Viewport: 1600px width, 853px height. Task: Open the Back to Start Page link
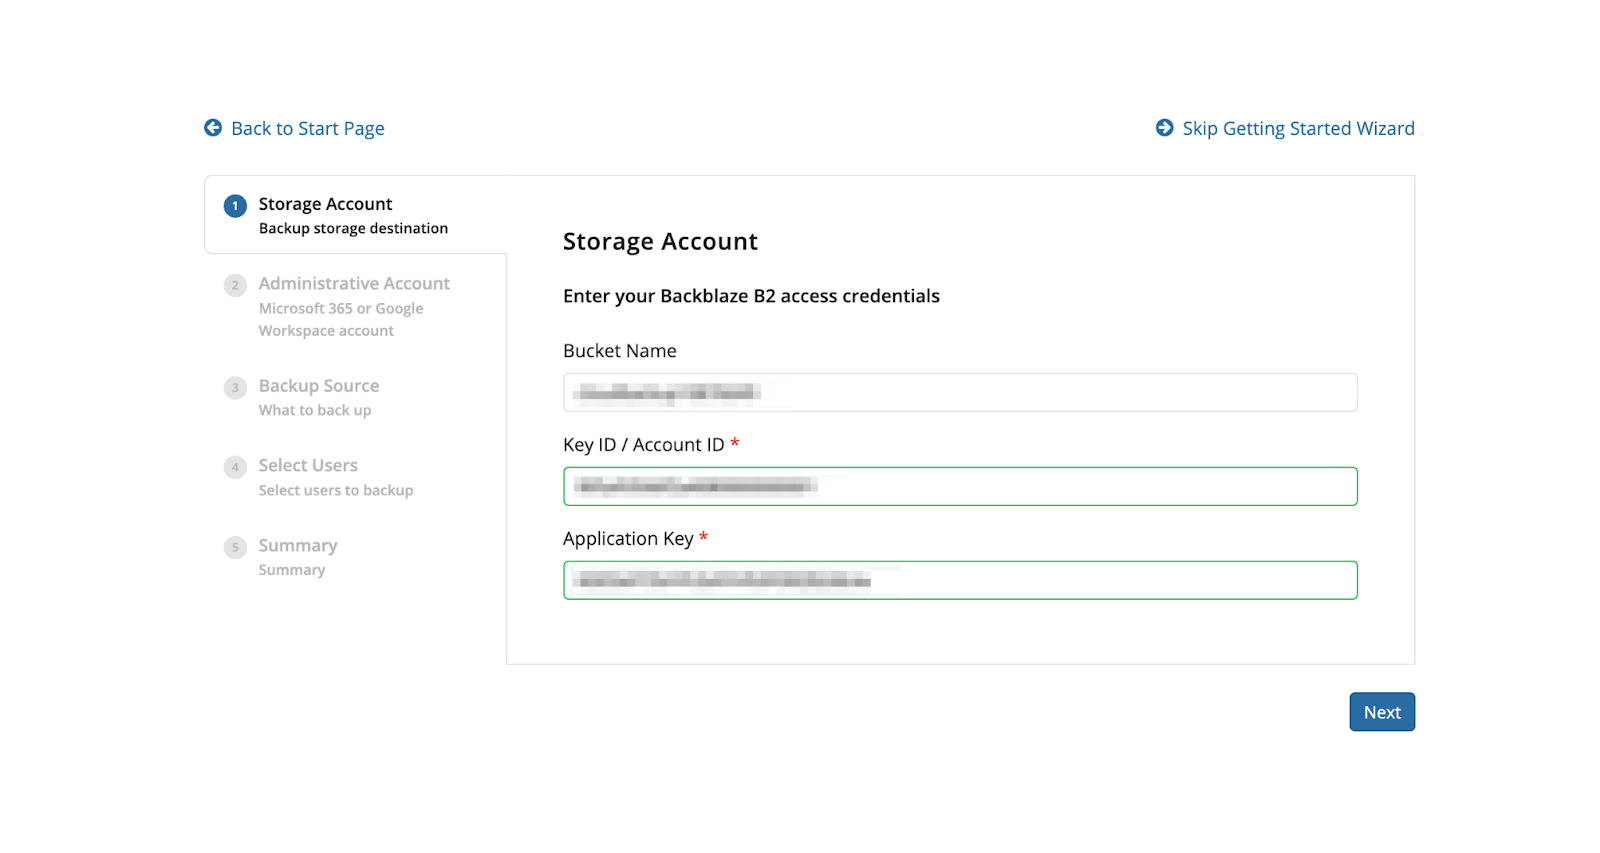(x=308, y=128)
